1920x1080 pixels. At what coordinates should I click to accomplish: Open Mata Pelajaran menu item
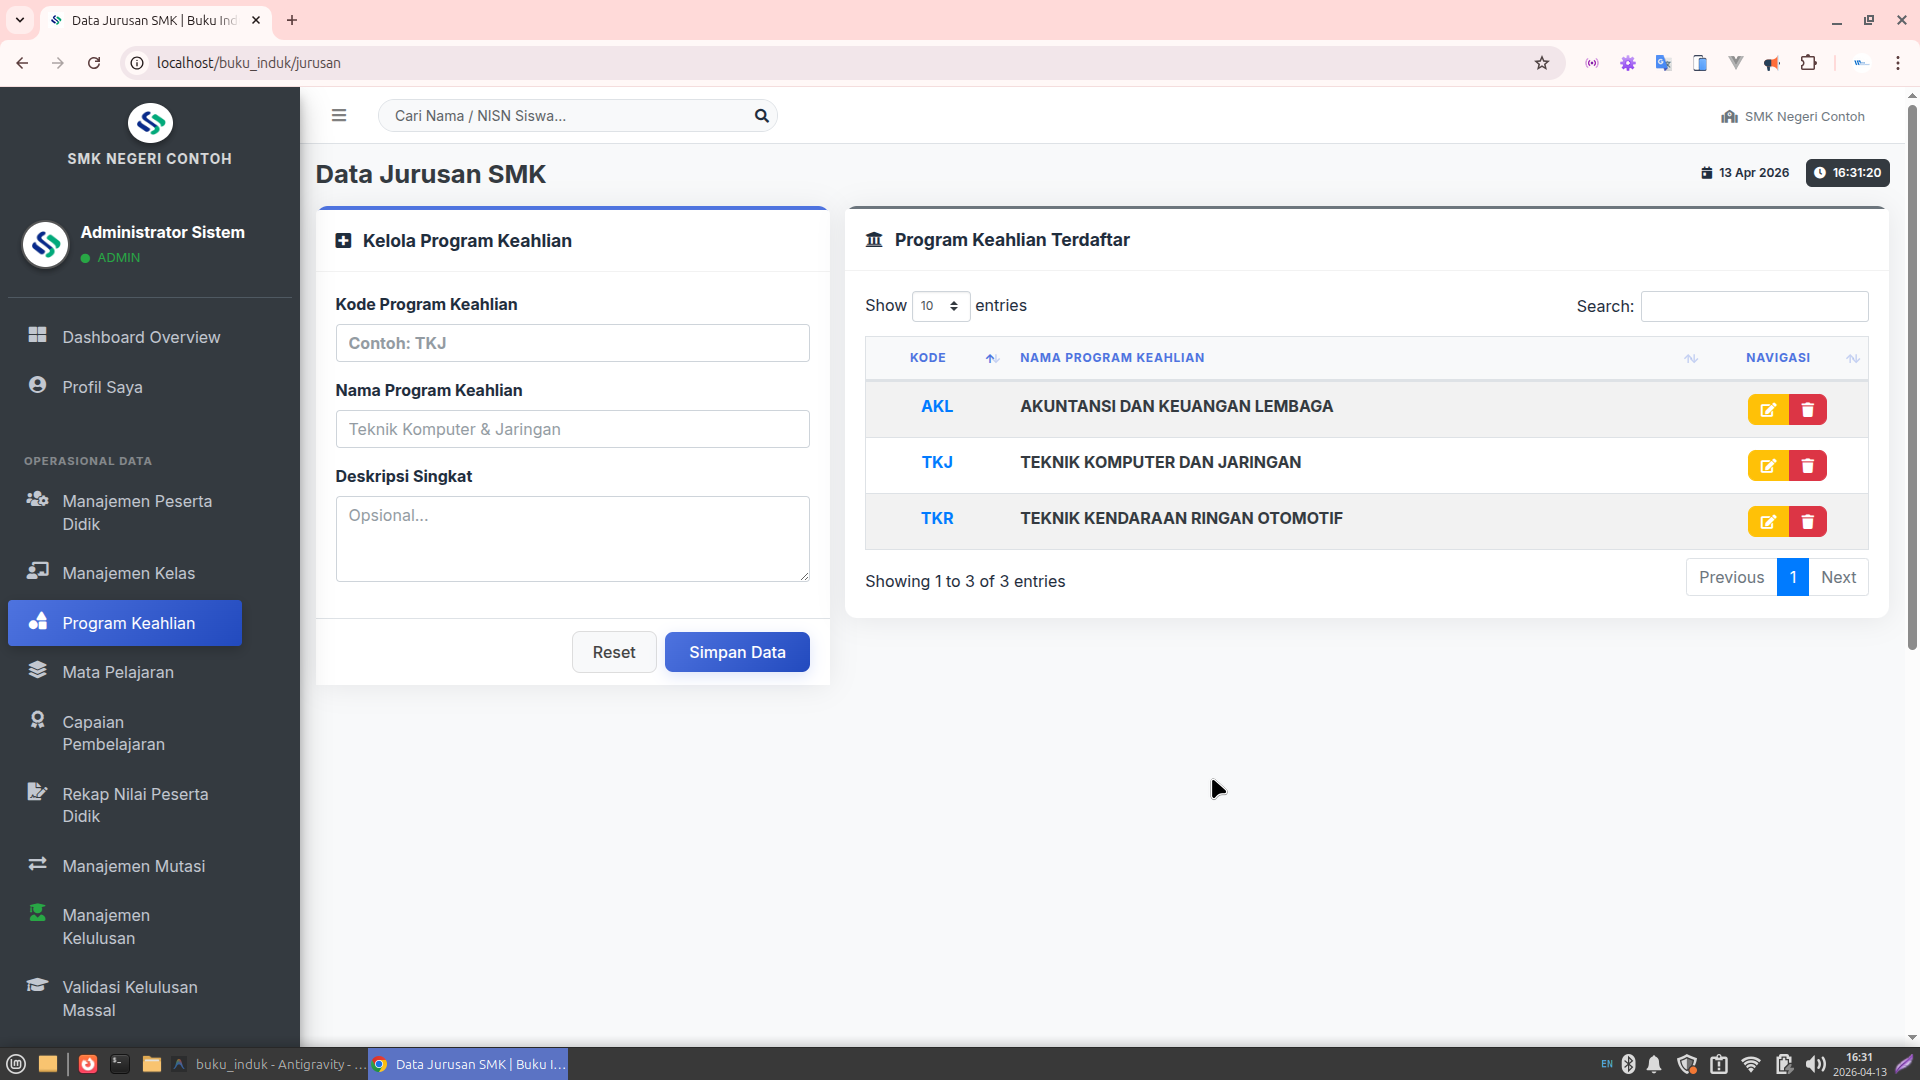tap(118, 672)
